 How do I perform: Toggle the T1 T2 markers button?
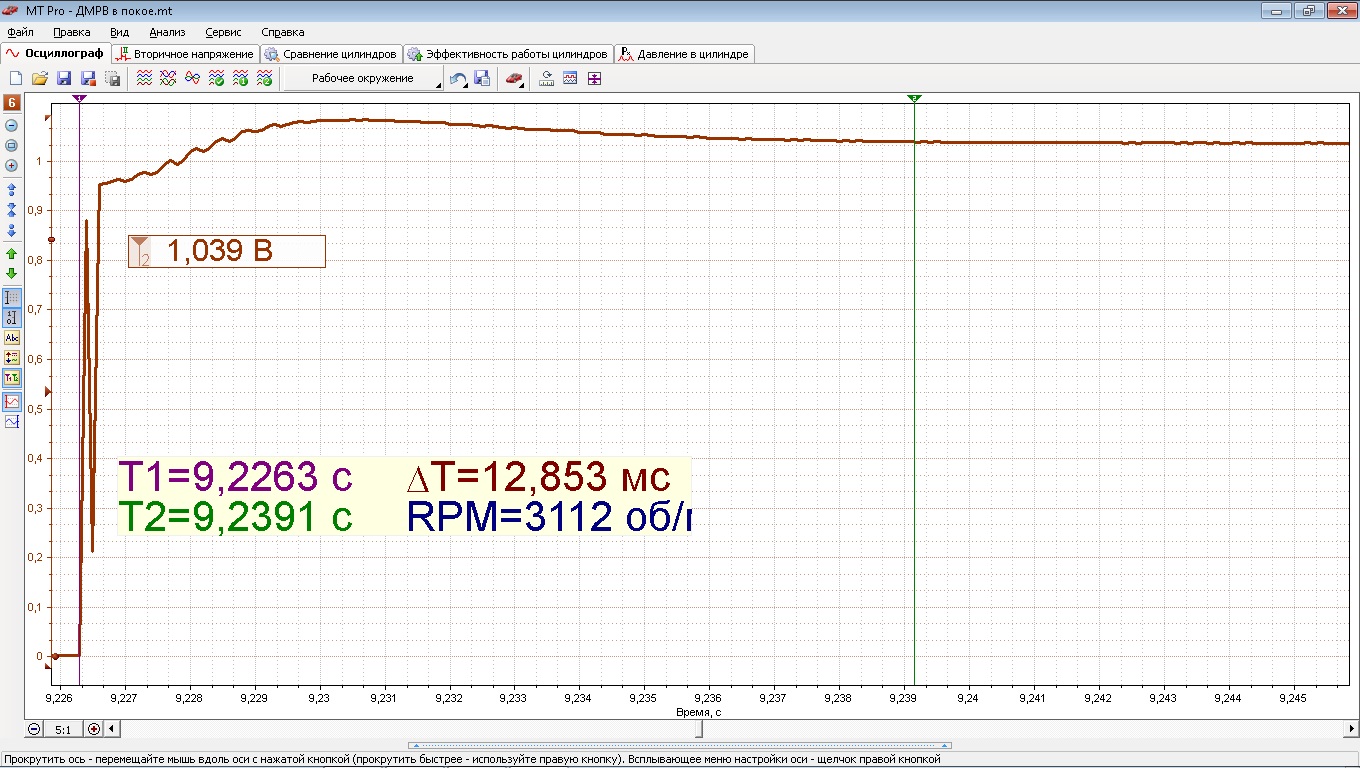point(12,378)
